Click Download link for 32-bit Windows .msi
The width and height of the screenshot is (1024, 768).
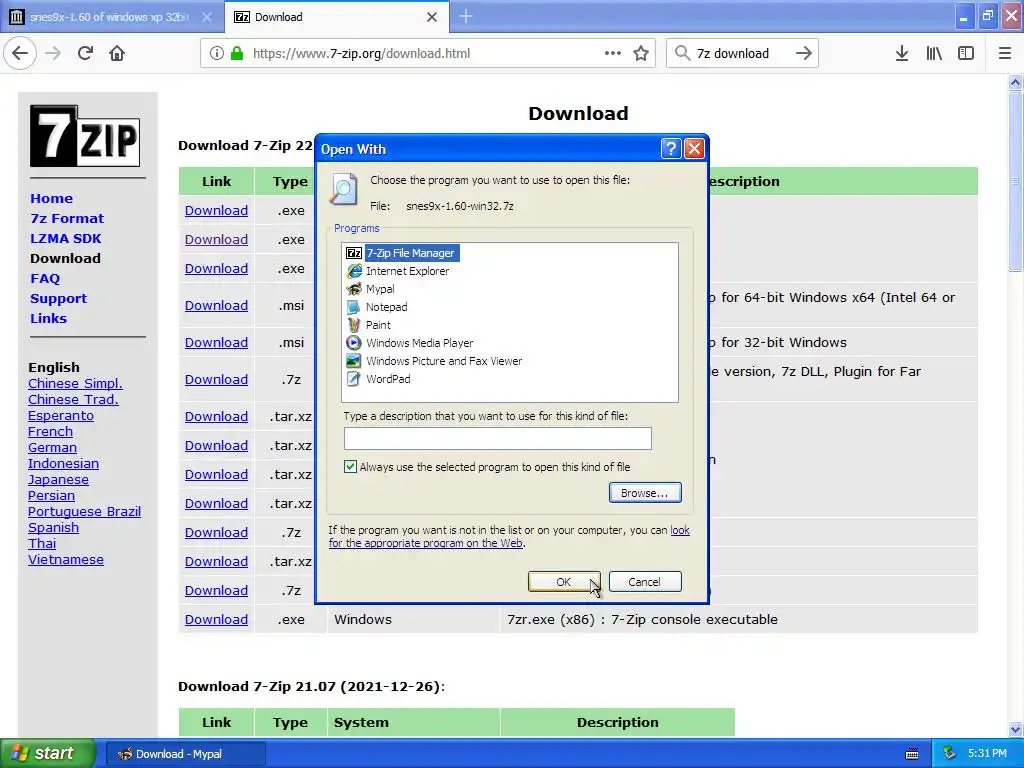pos(216,342)
